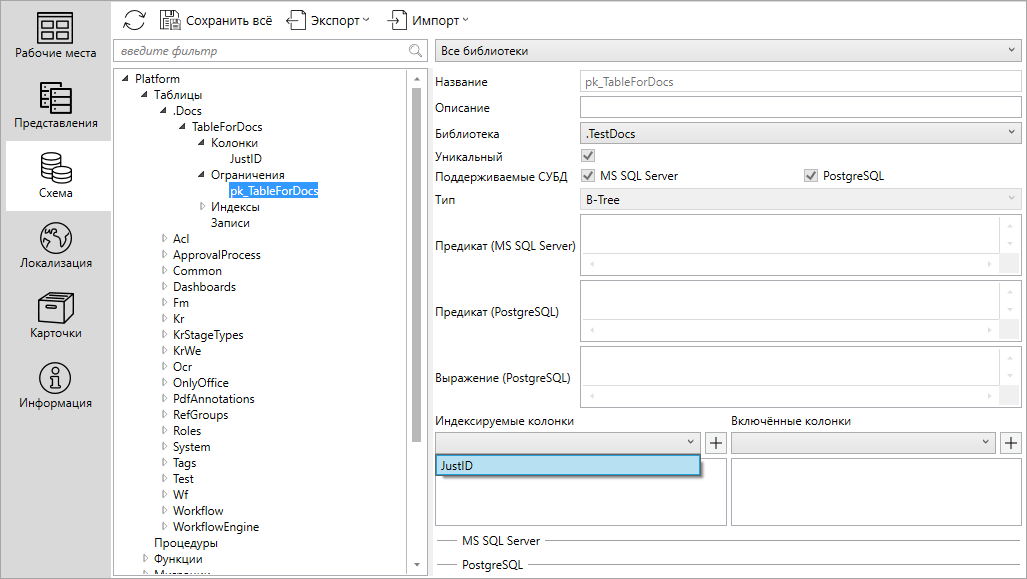
Task: Select JustID from the dropdown list
Action: 567,466
